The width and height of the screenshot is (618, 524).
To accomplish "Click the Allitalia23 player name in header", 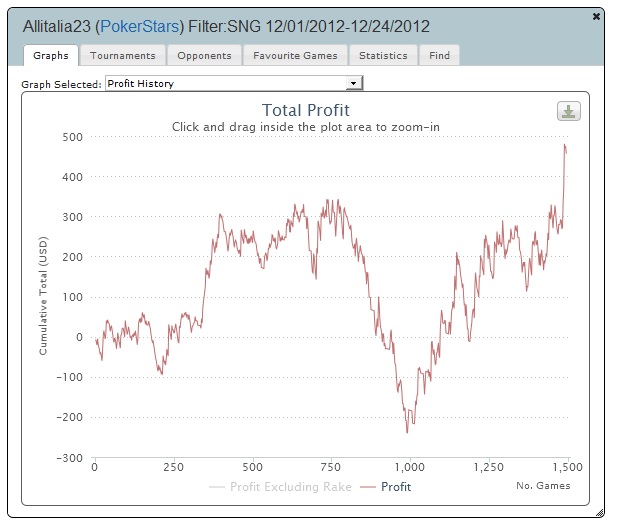I will (x=62, y=18).
